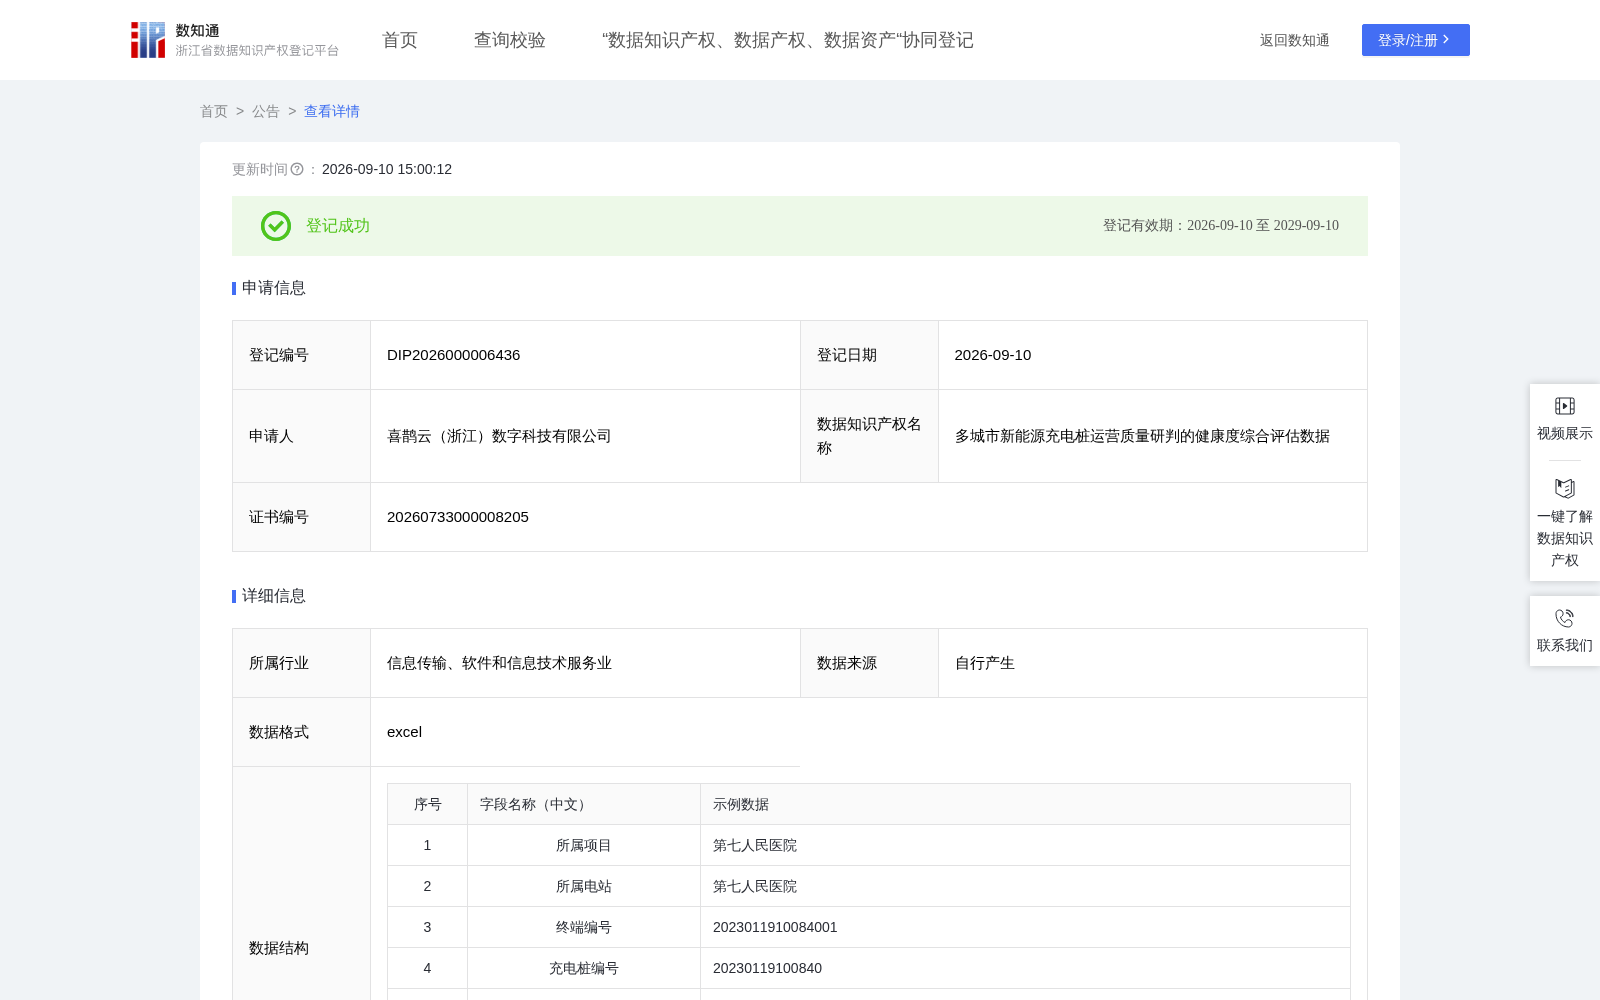Viewport: 1600px width, 1000px height.
Task: Click the 详细信息 section heading
Action: tap(274, 596)
